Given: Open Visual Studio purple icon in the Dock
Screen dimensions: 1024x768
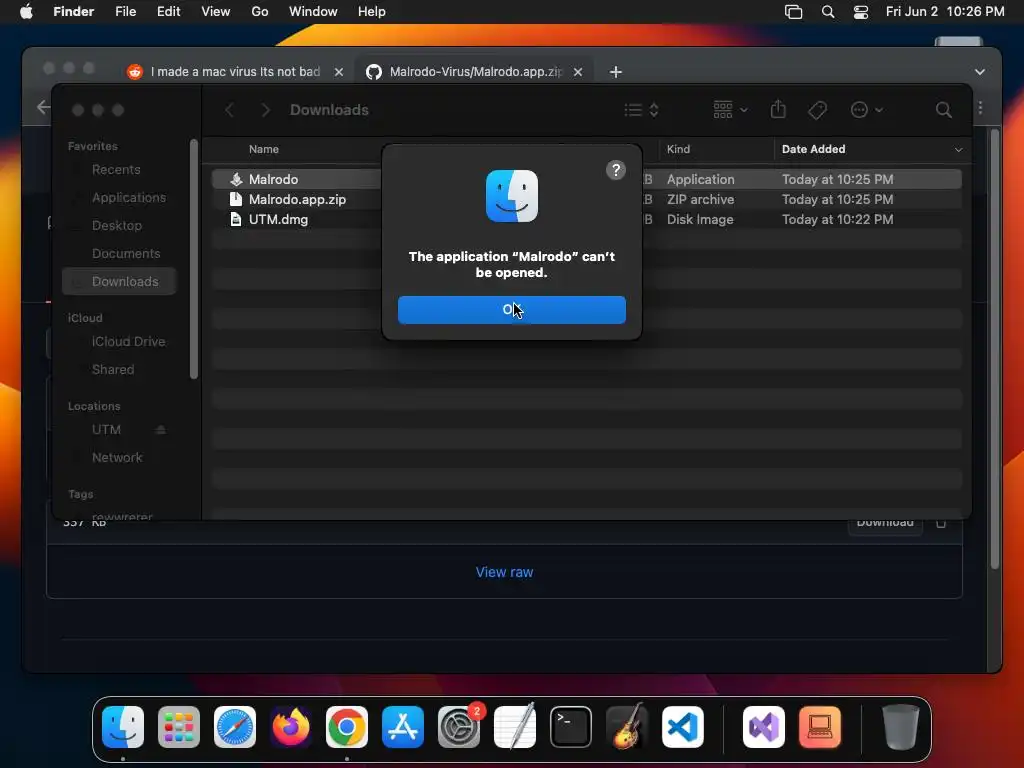Looking at the screenshot, I should point(764,727).
